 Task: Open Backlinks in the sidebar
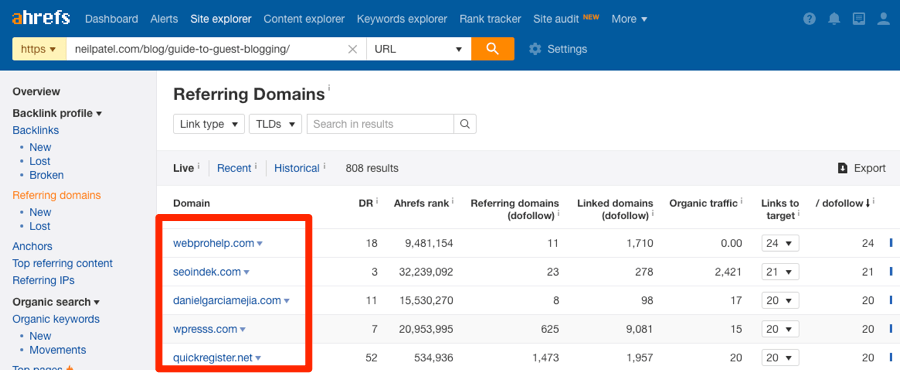(36, 130)
